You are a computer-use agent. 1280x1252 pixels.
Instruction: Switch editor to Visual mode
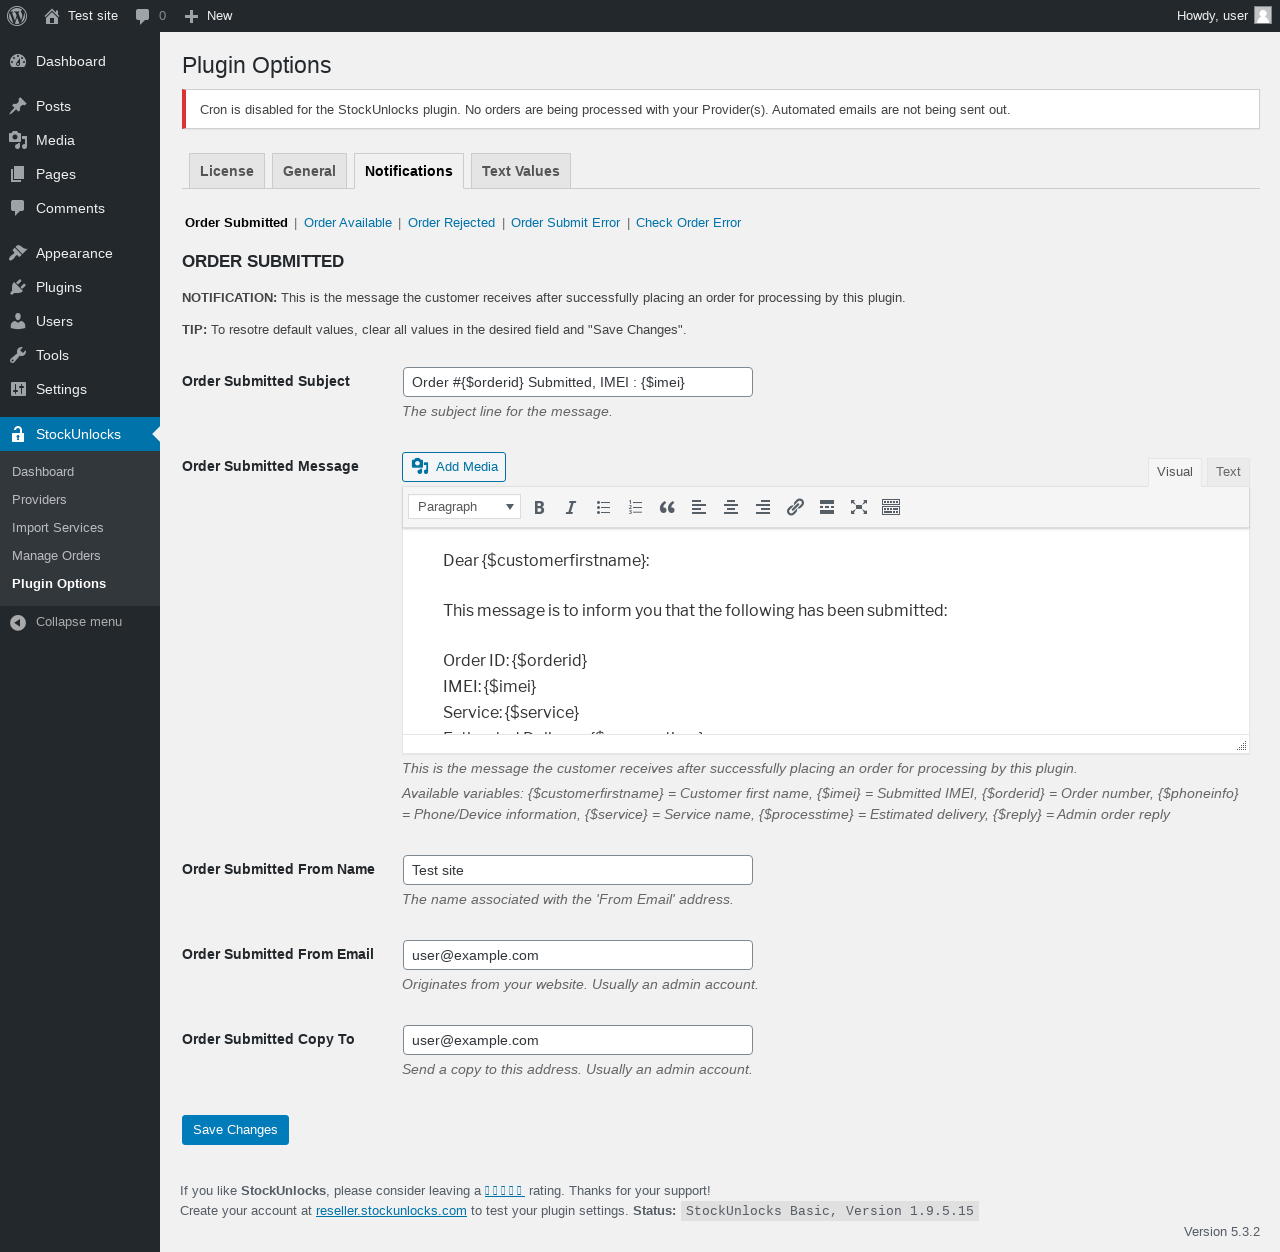1175,472
